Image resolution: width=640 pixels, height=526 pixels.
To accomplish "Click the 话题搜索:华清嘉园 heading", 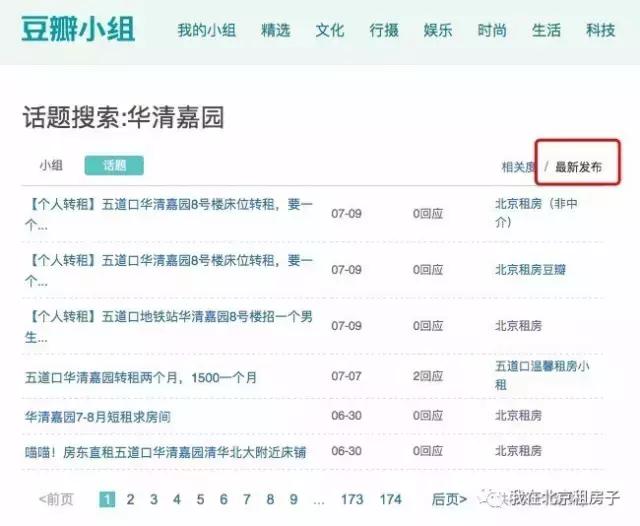I will pyautogui.click(x=123, y=117).
